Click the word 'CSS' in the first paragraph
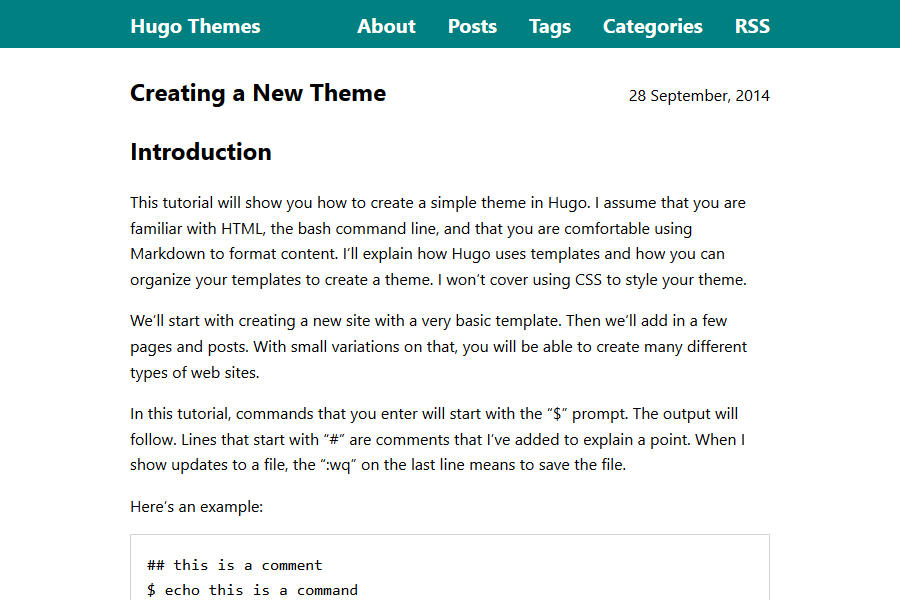Screen dimensions: 900x600 (588, 281)
